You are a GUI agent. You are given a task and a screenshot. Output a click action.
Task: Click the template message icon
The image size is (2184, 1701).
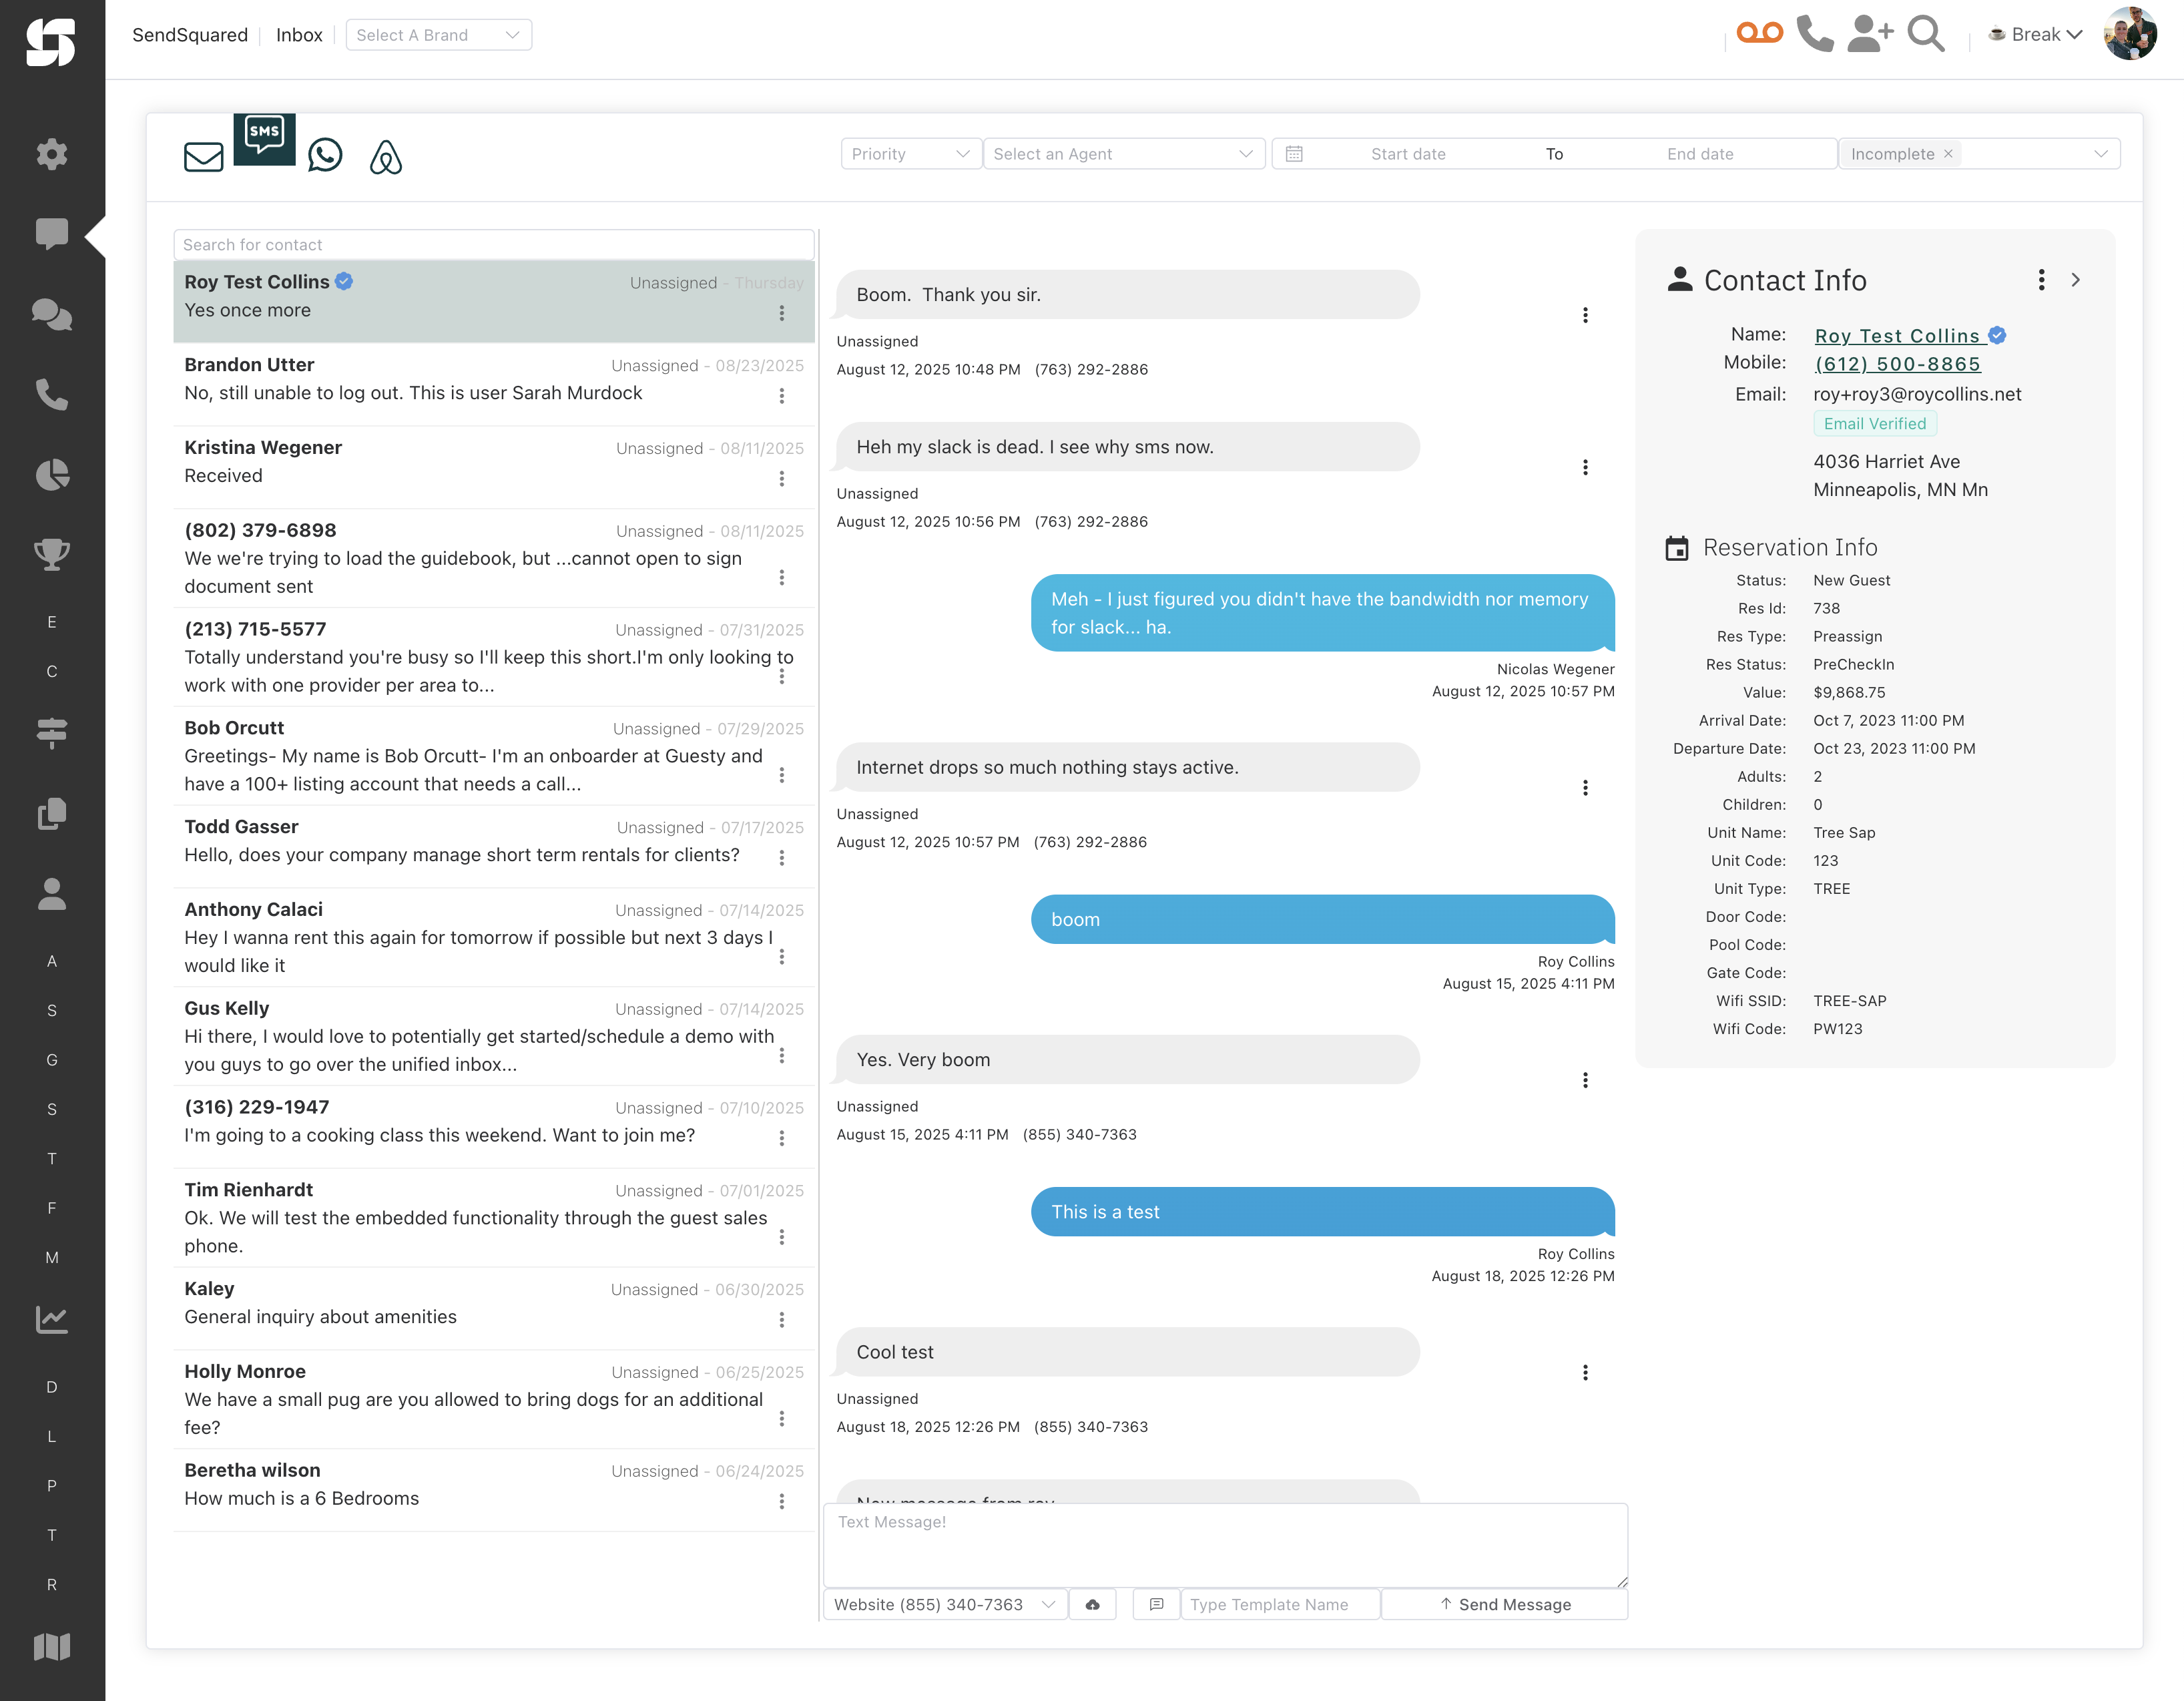[x=1157, y=1604]
